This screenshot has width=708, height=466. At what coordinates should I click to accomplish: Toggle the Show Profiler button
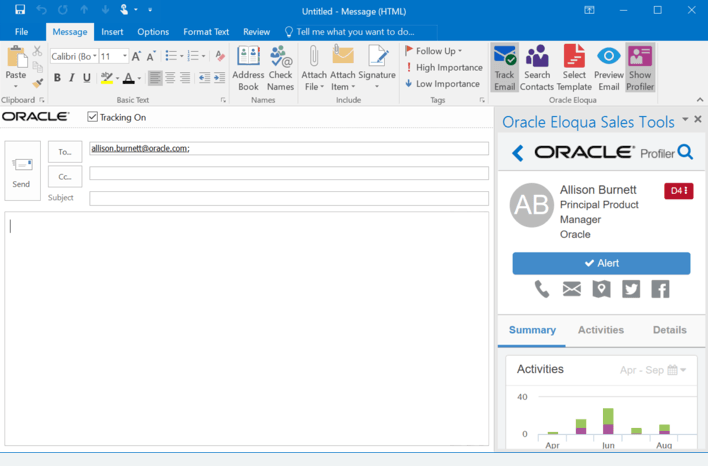pos(640,68)
